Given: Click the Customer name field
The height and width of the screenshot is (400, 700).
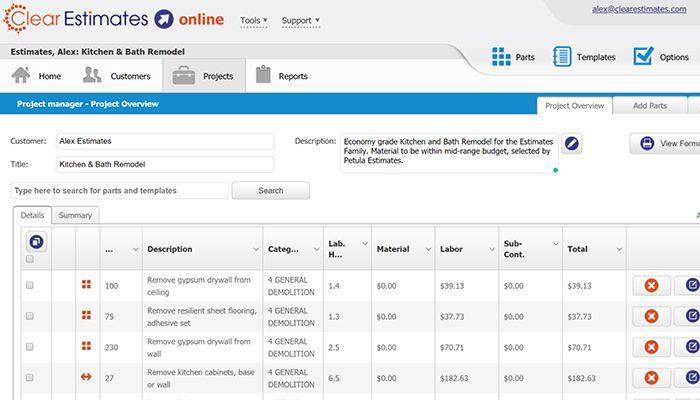Looking at the screenshot, I should pos(165,141).
